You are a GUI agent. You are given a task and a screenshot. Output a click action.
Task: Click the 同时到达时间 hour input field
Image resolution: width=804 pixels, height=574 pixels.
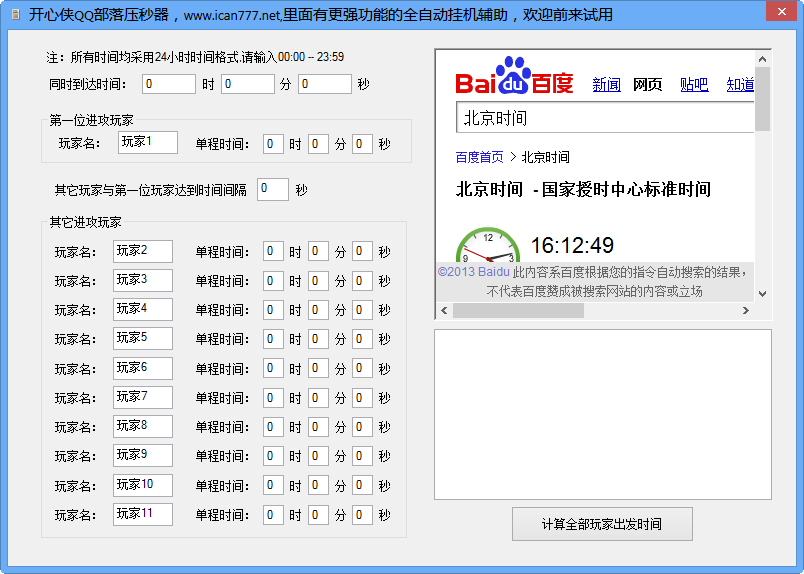click(168, 84)
